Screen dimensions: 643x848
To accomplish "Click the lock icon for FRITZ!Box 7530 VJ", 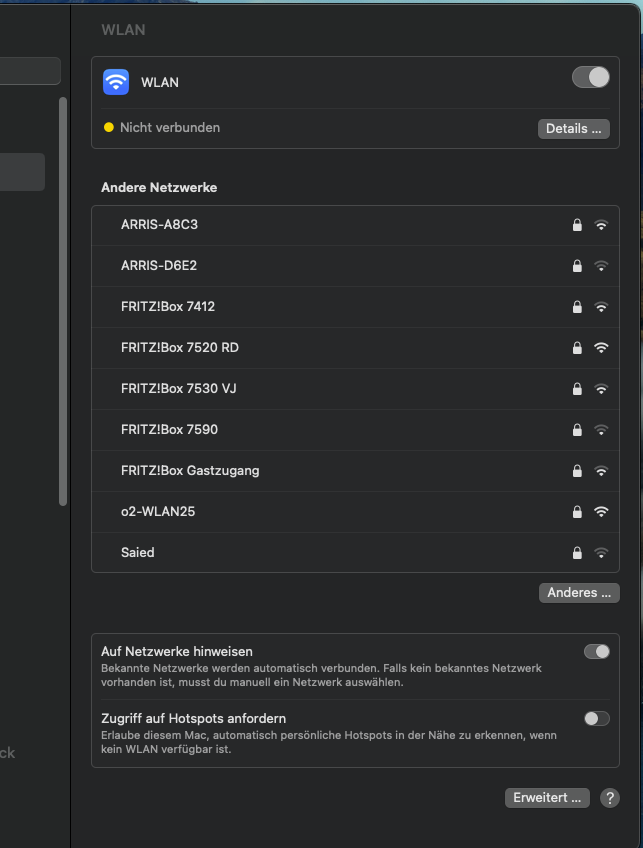I will pos(577,389).
